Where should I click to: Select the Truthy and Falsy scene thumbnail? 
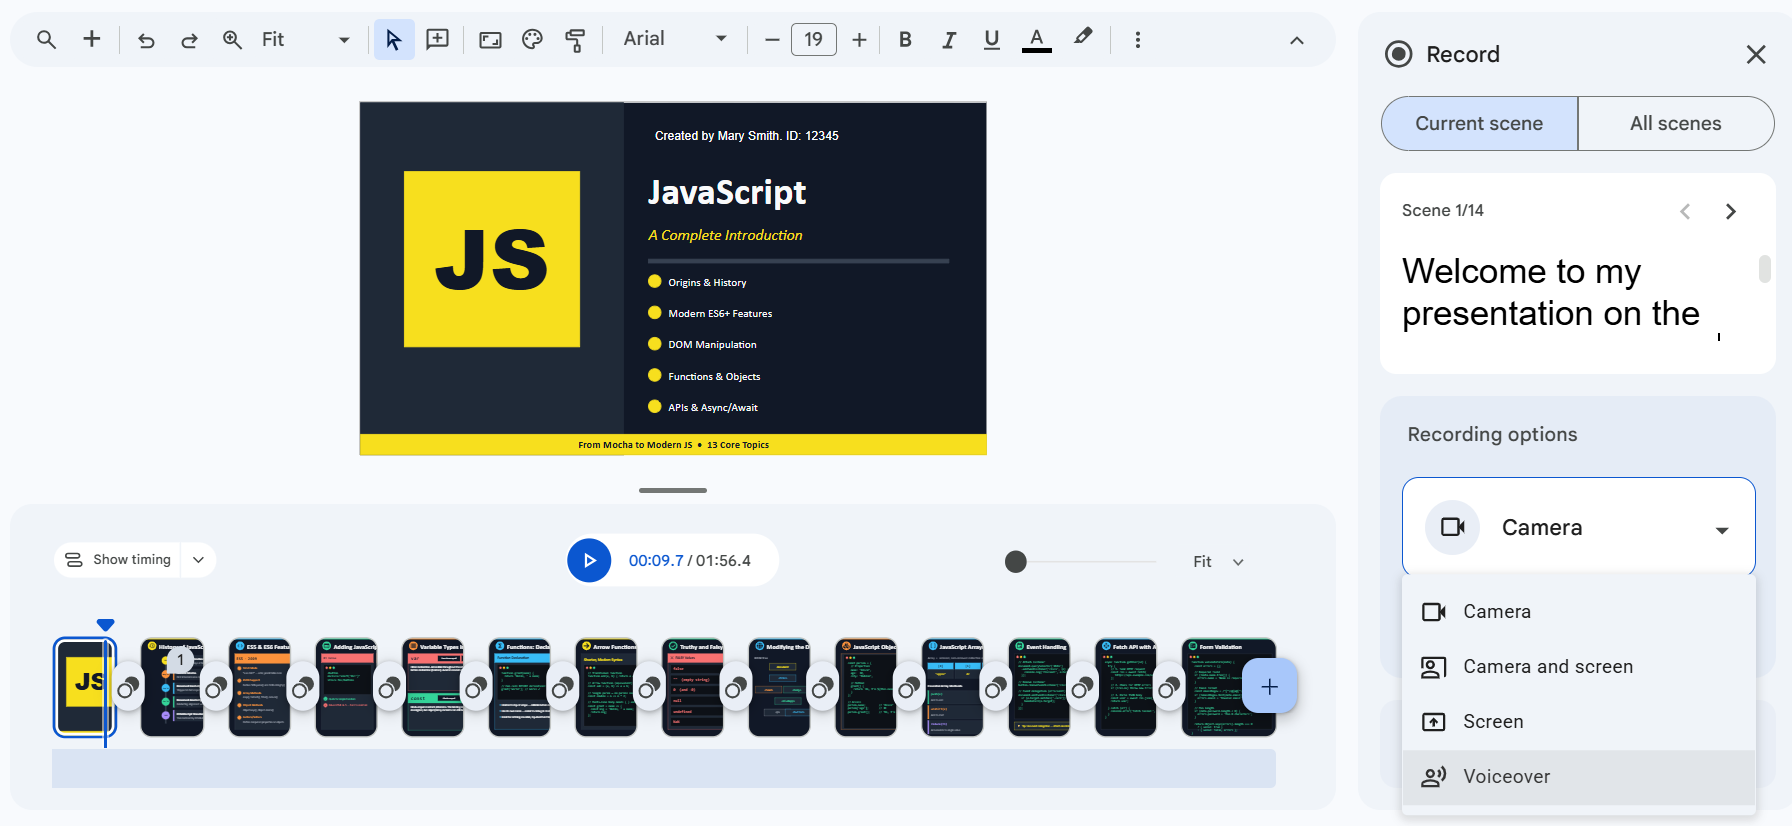pos(693,687)
